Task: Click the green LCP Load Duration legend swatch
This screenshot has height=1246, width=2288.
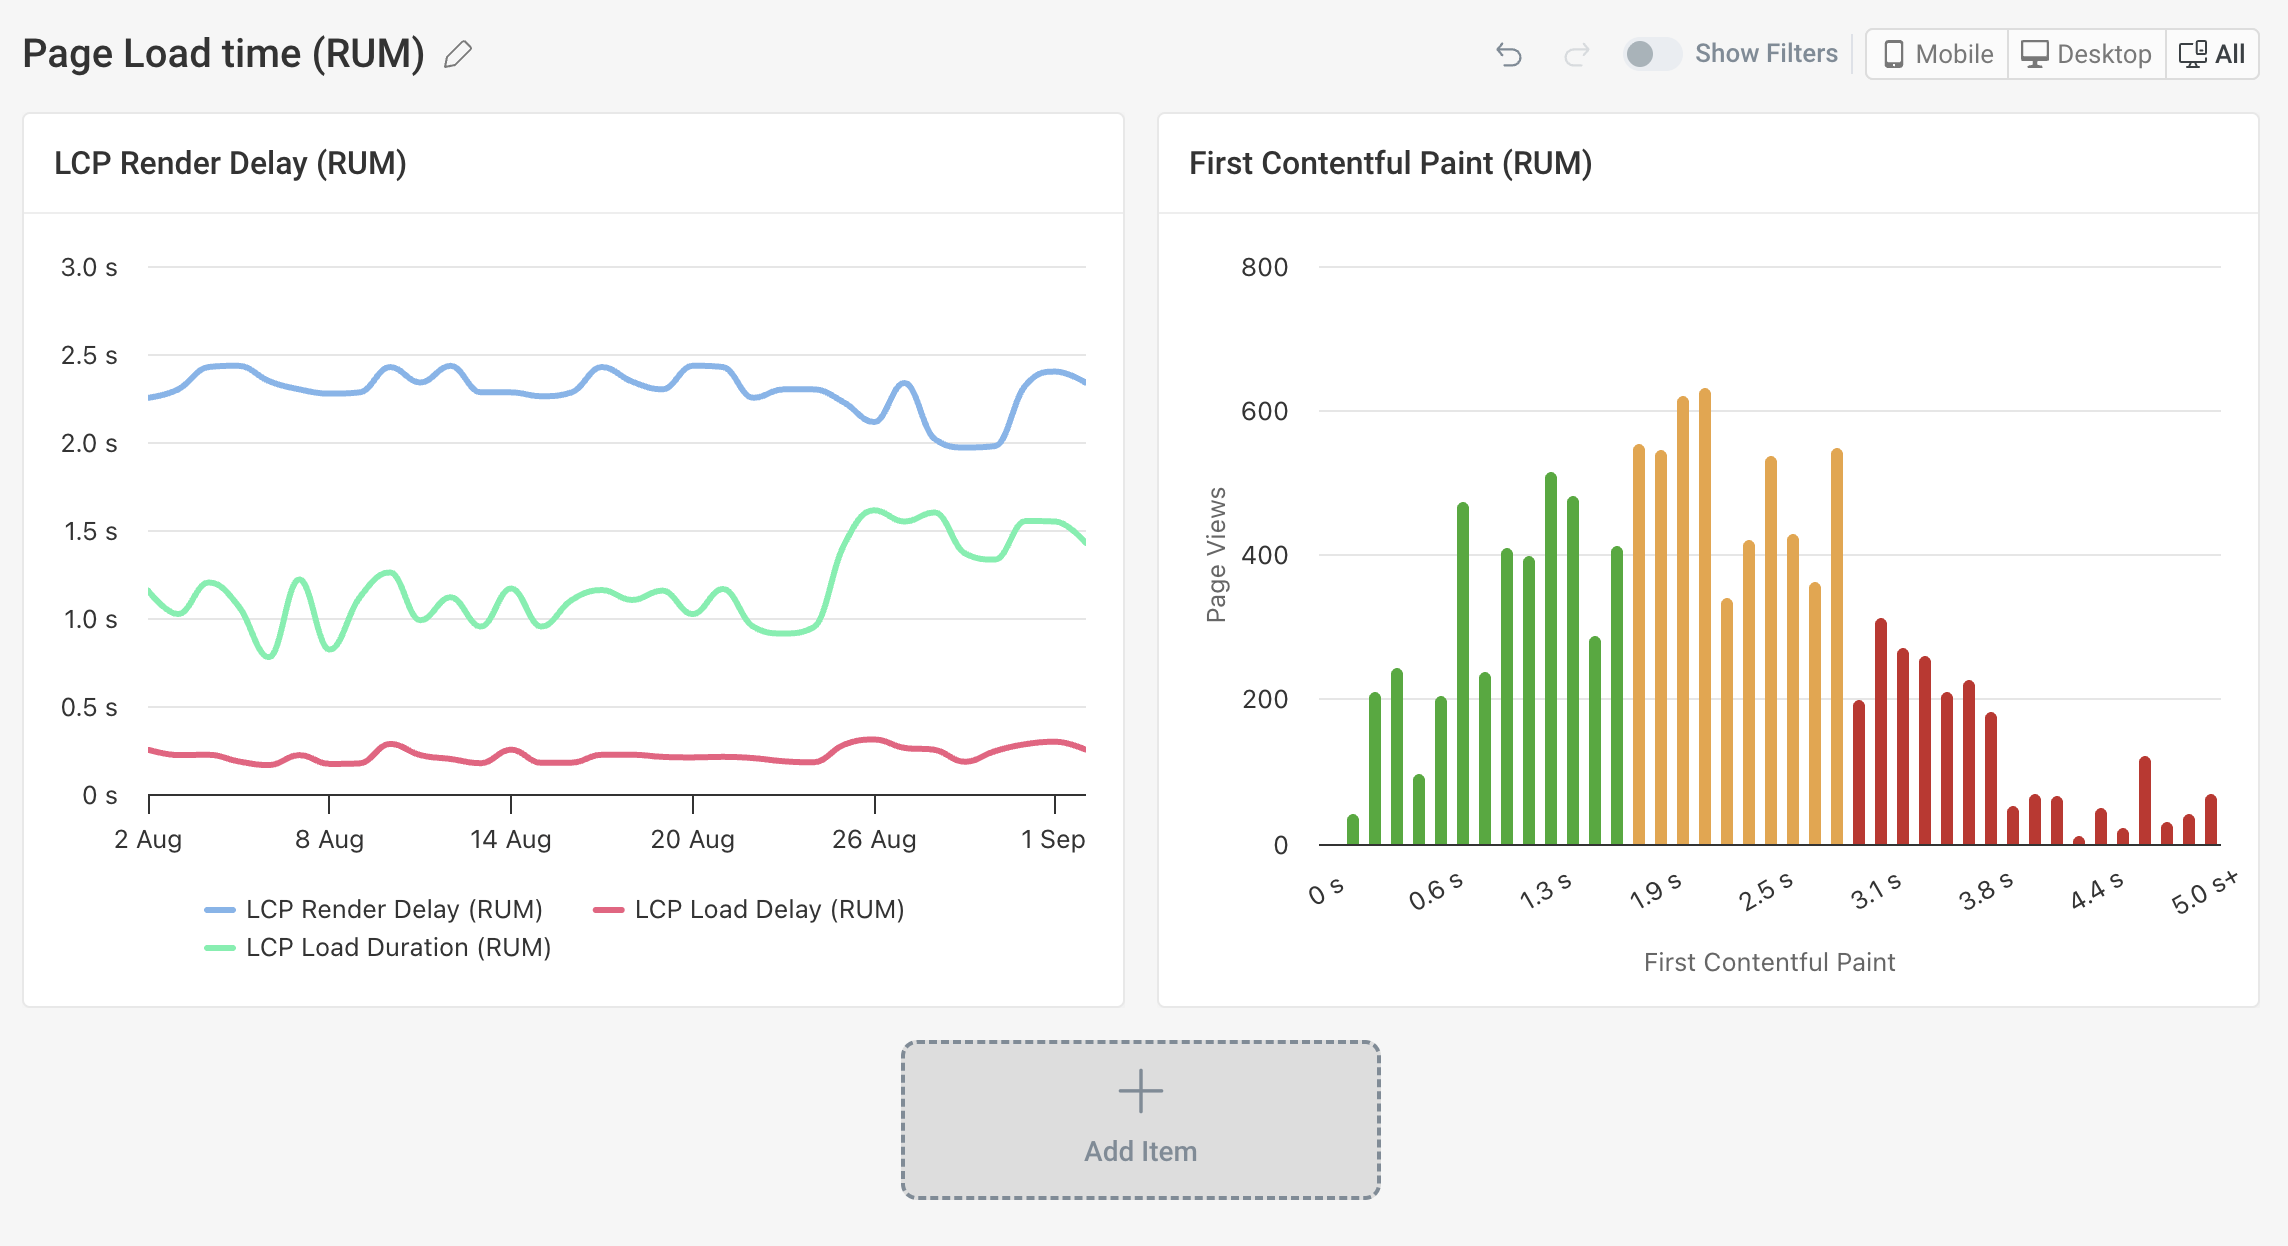Action: point(220,948)
